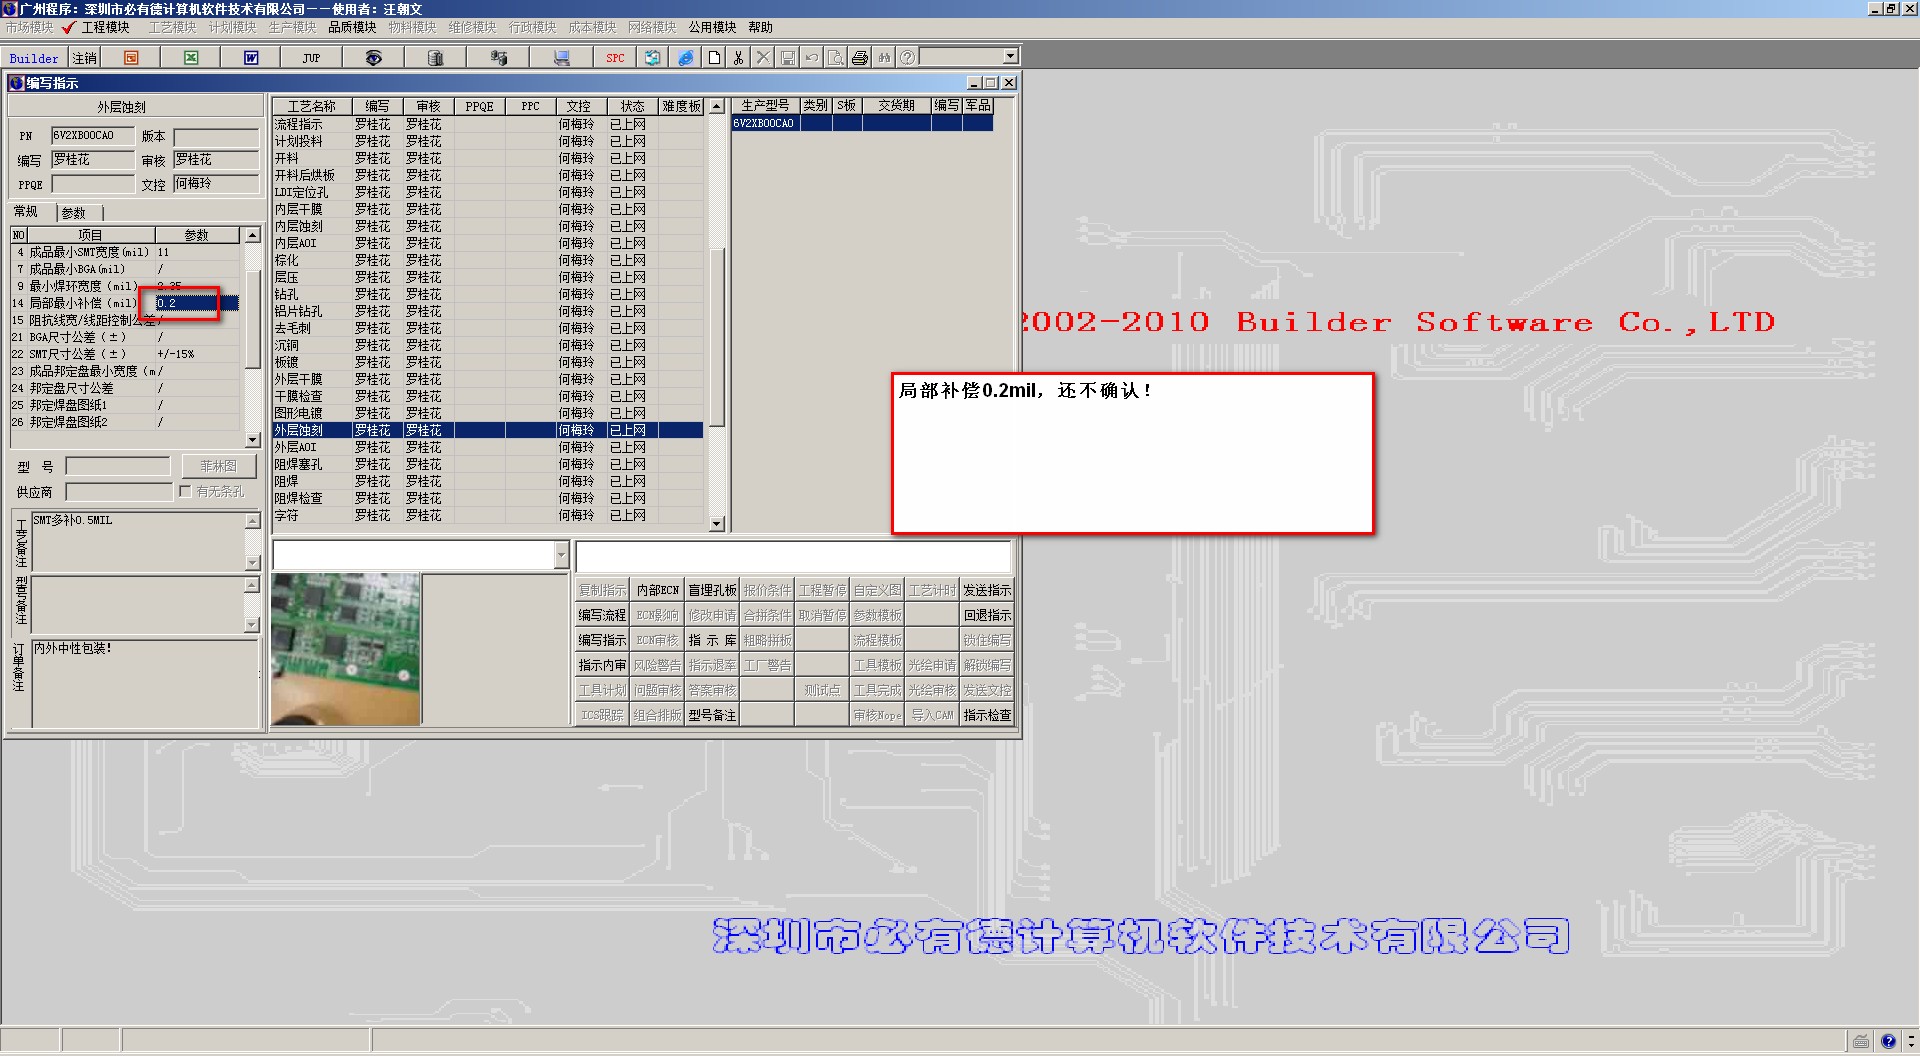1920x1056 pixels.
Task: Click the X delete icon in toolbar
Action: click(x=763, y=58)
